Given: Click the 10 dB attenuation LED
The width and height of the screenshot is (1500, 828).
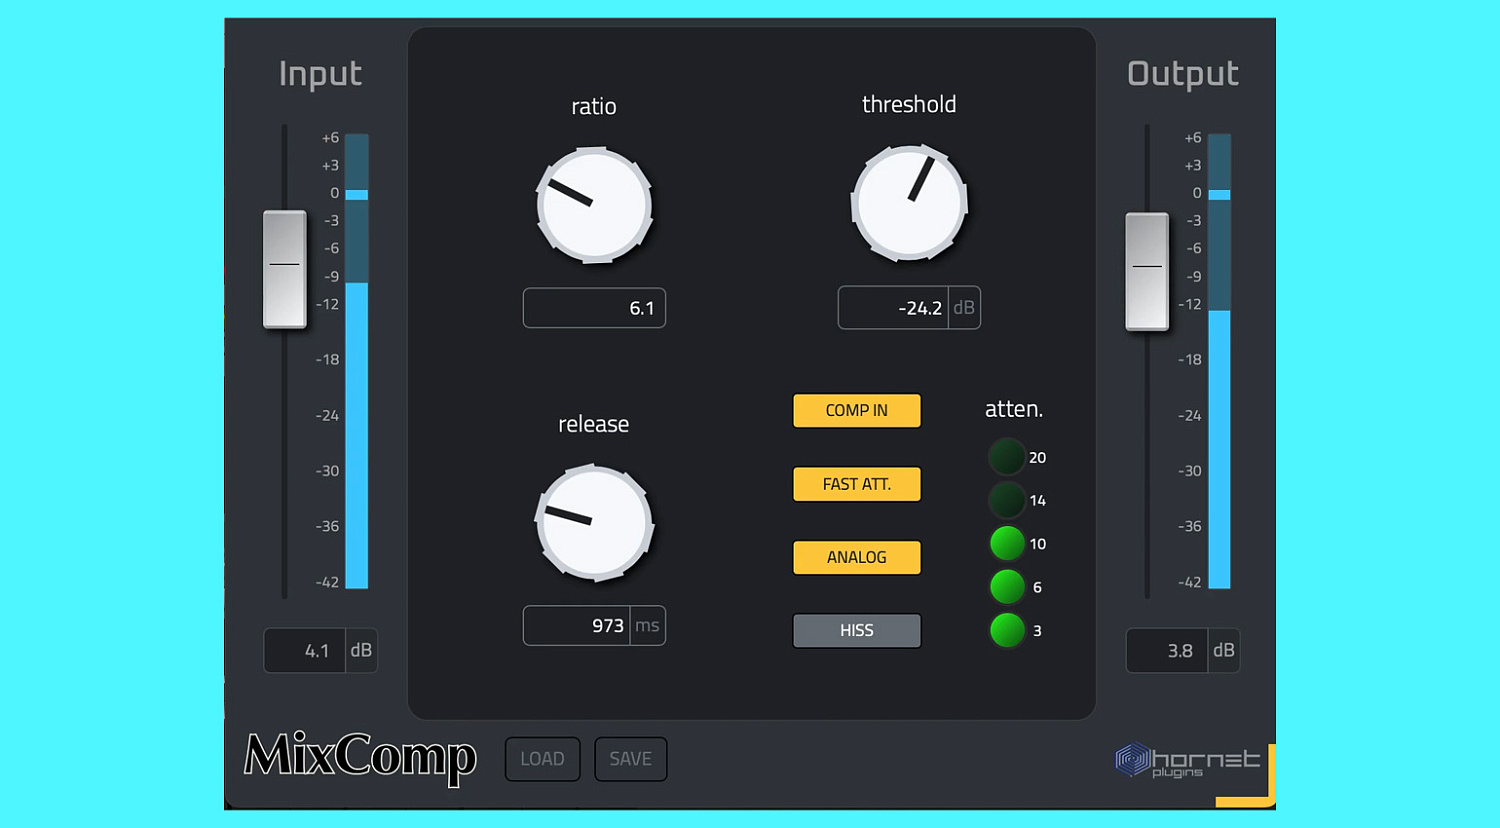Looking at the screenshot, I should click(x=1007, y=544).
